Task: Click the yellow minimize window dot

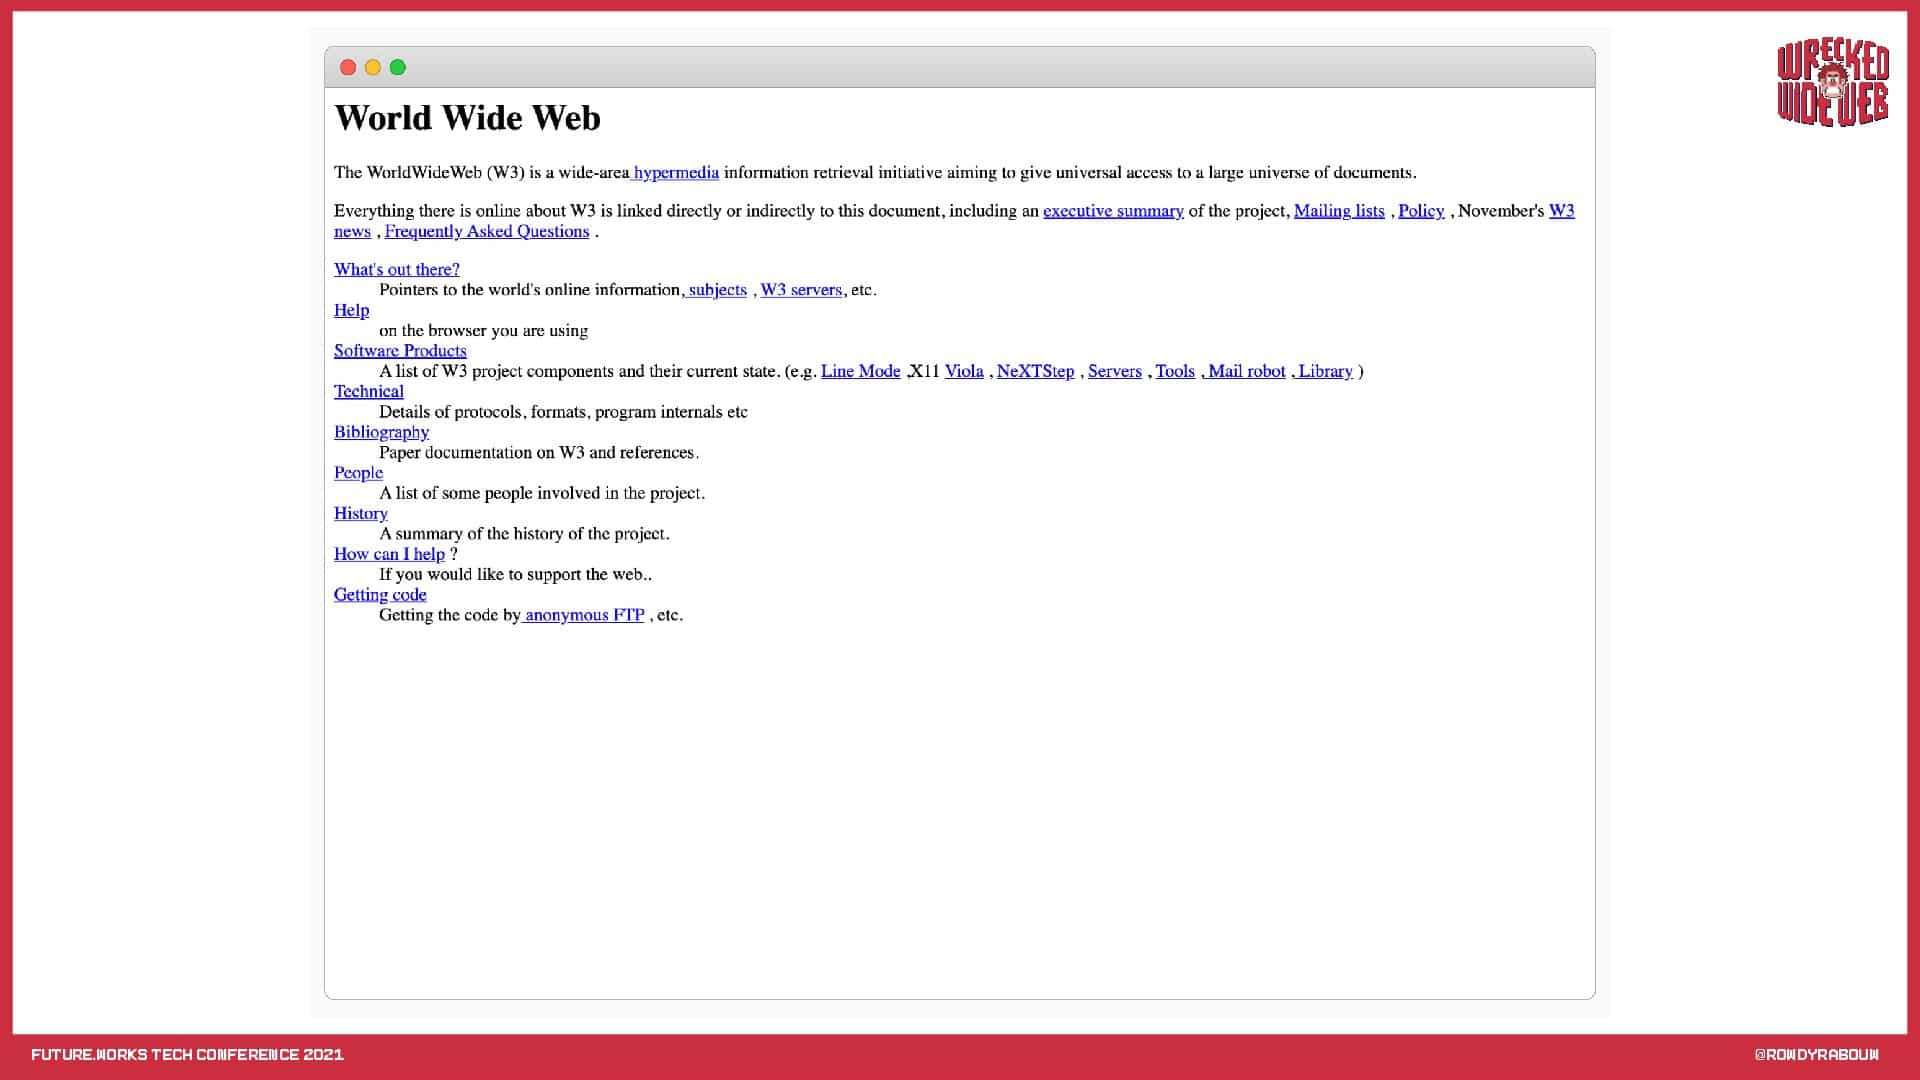Action: coord(373,67)
